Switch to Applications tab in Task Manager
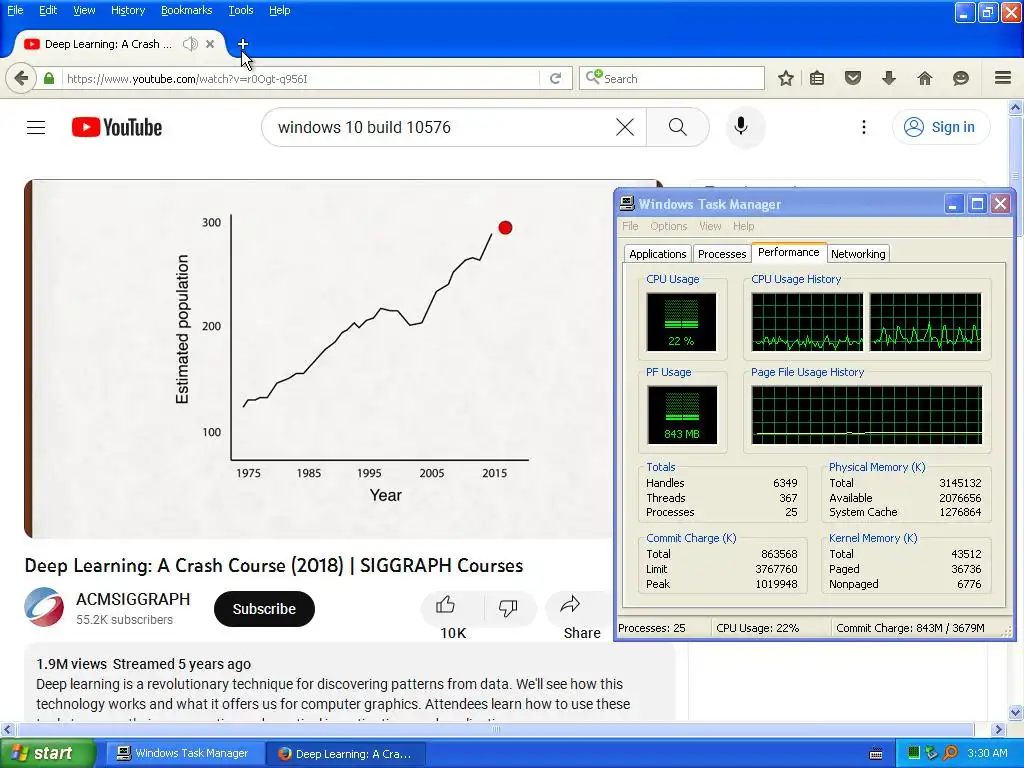1024x768 pixels. (657, 254)
